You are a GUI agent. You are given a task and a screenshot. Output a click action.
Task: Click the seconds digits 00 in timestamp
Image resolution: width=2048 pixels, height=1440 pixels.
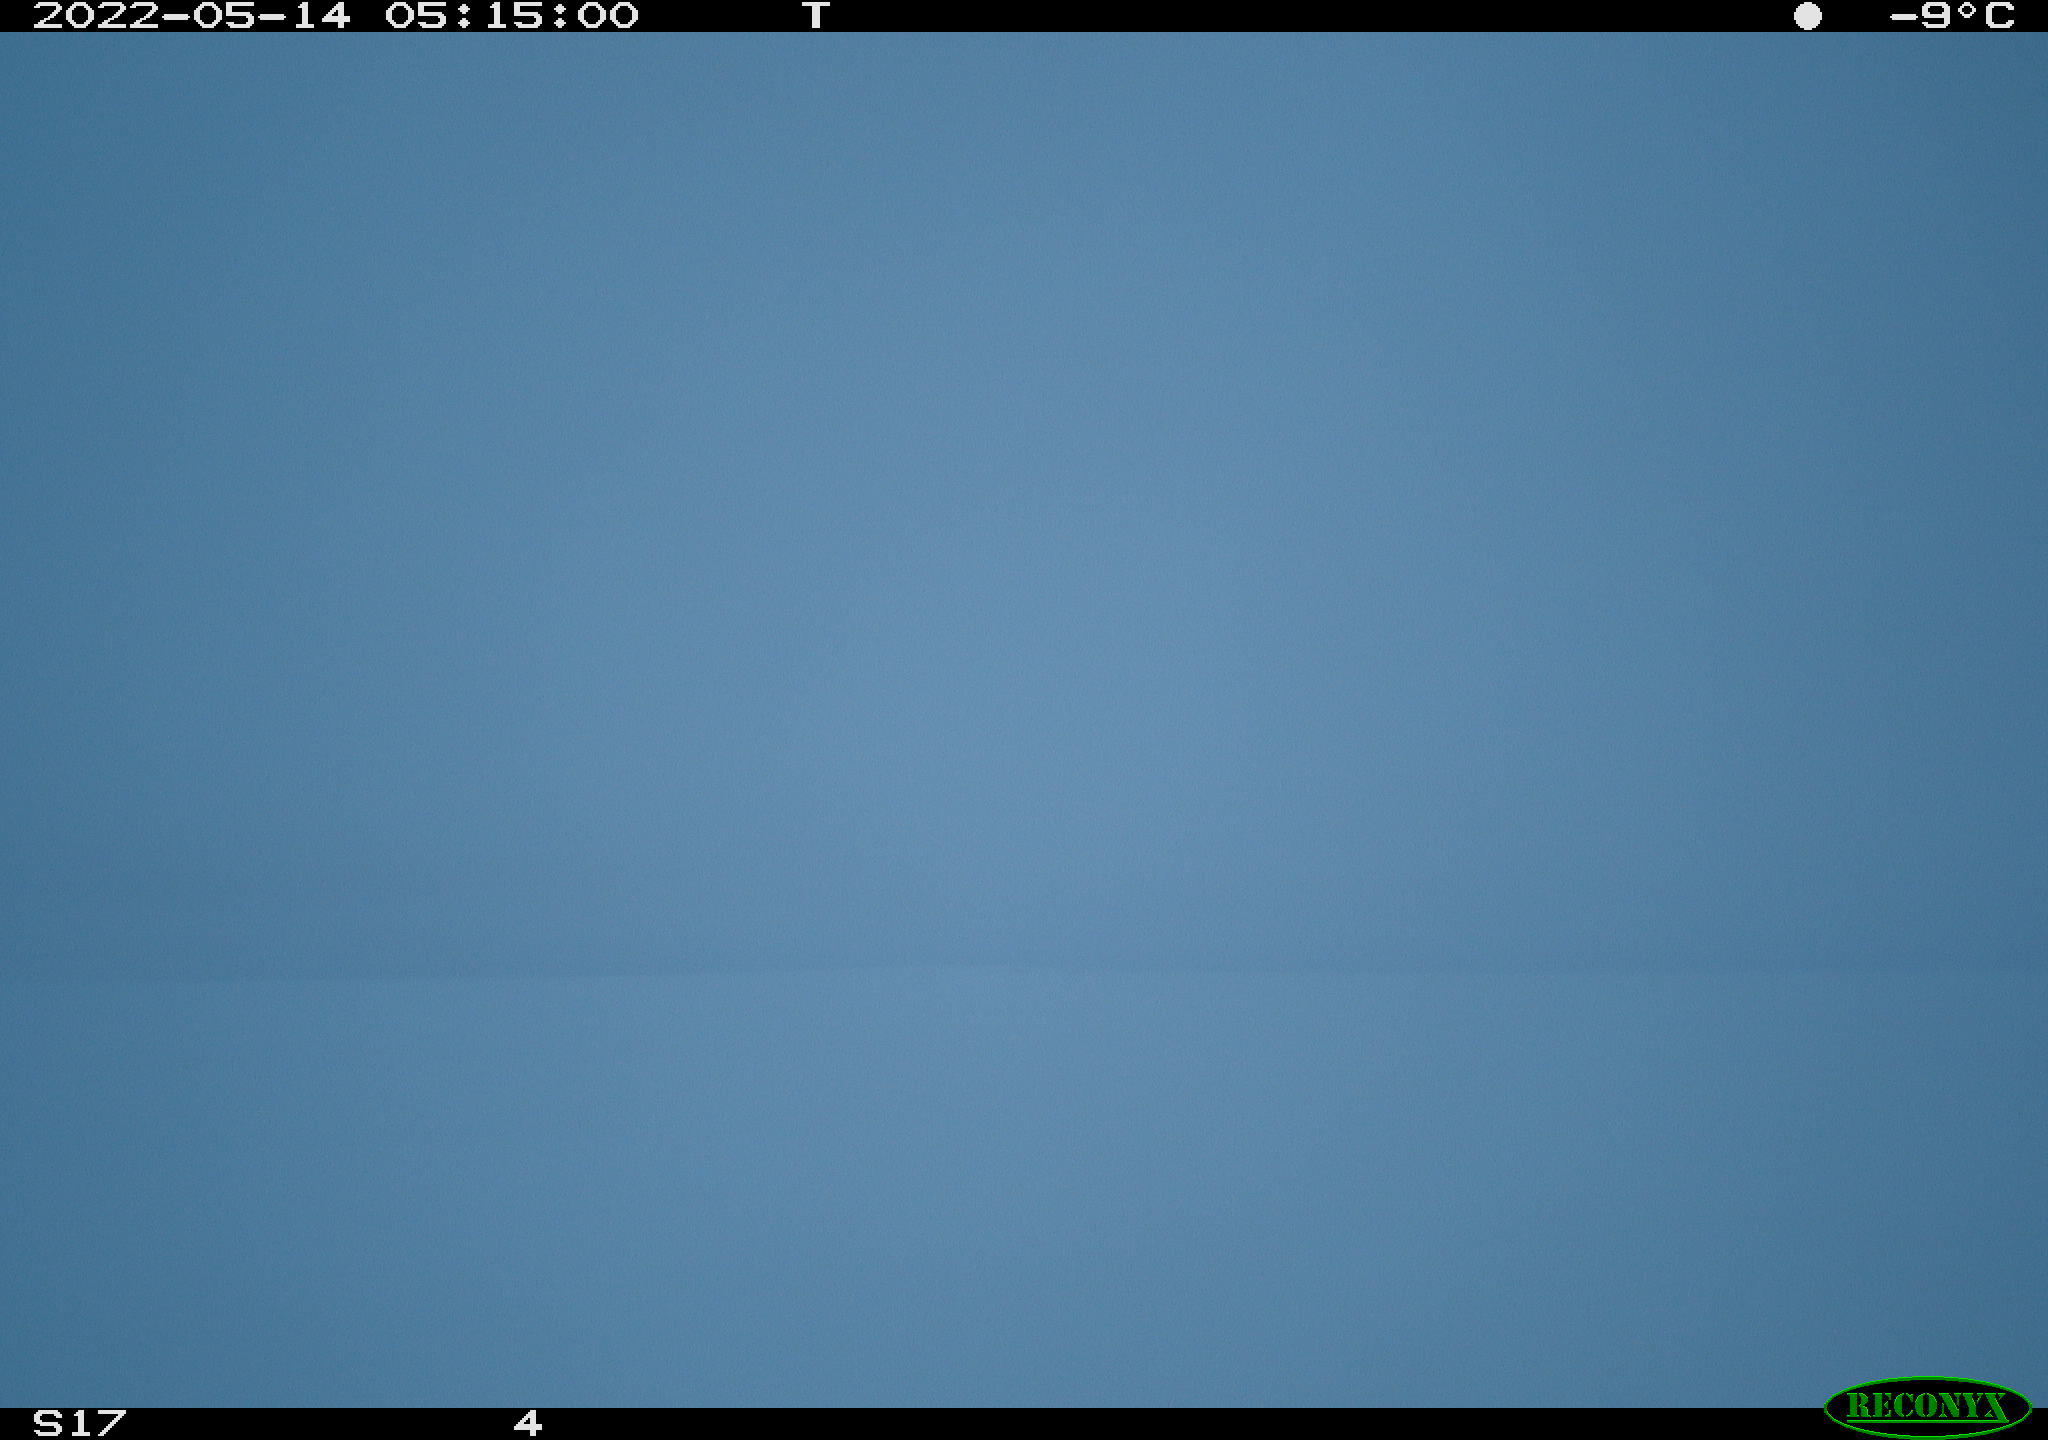607,16
